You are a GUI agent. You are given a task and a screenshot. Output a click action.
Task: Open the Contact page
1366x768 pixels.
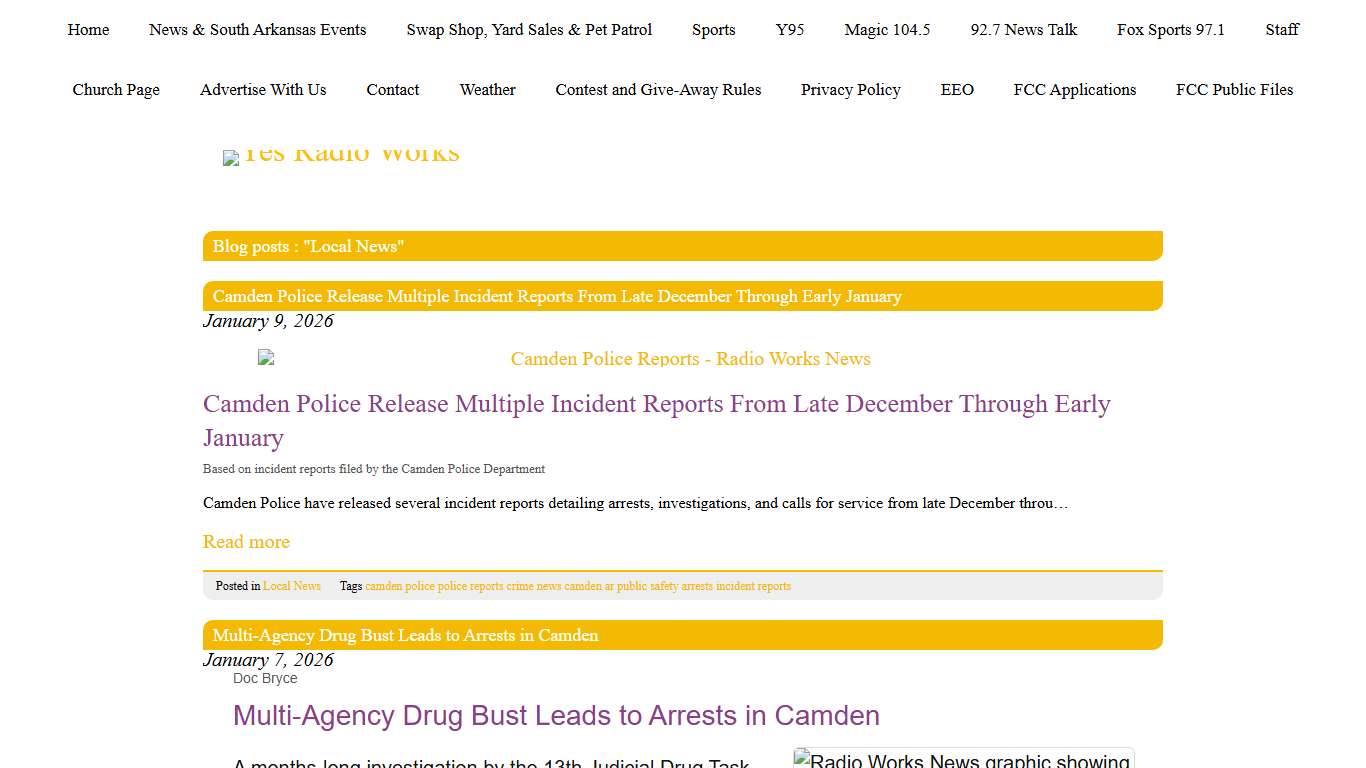(x=392, y=90)
